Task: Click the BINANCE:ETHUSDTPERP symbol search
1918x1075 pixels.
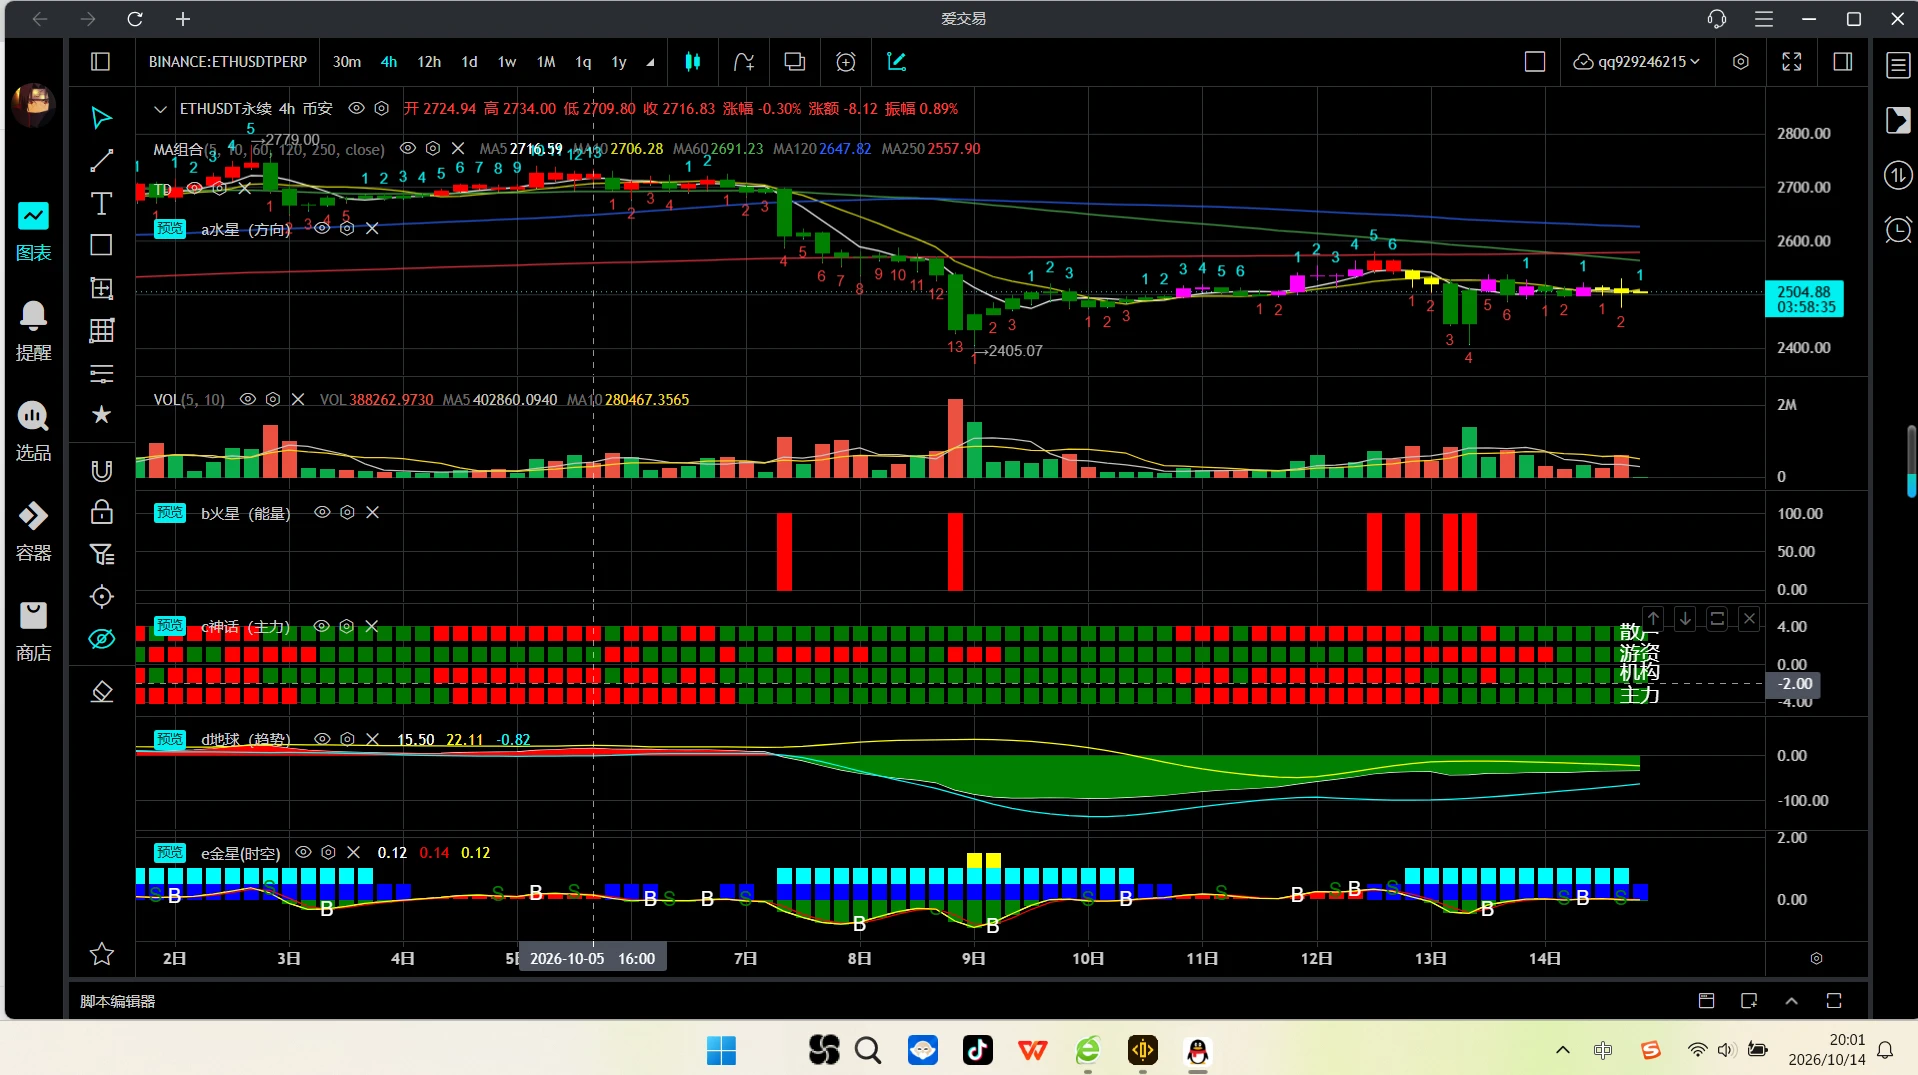Action: click(228, 62)
